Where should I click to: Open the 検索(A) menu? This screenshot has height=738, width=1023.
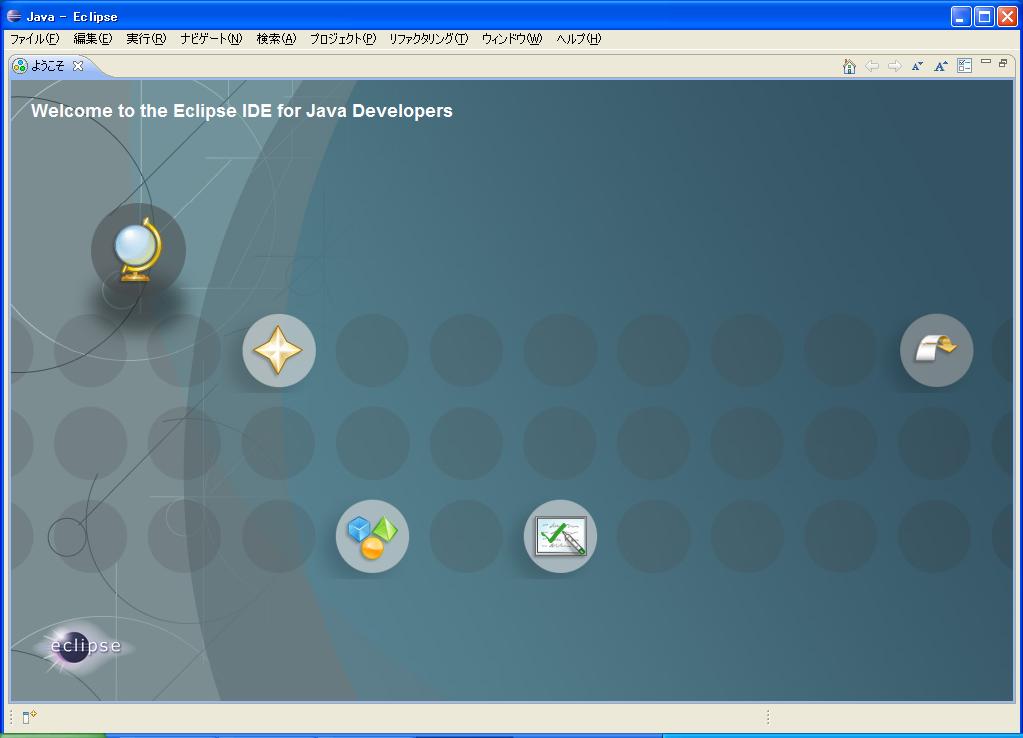[276, 39]
